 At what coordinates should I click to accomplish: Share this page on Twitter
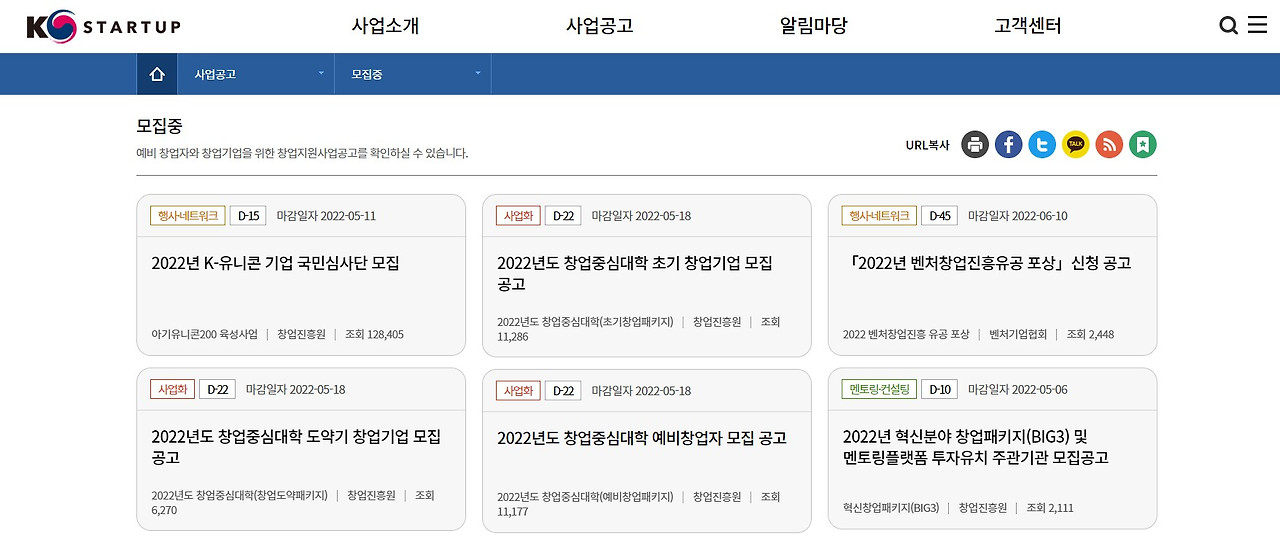tap(1042, 144)
